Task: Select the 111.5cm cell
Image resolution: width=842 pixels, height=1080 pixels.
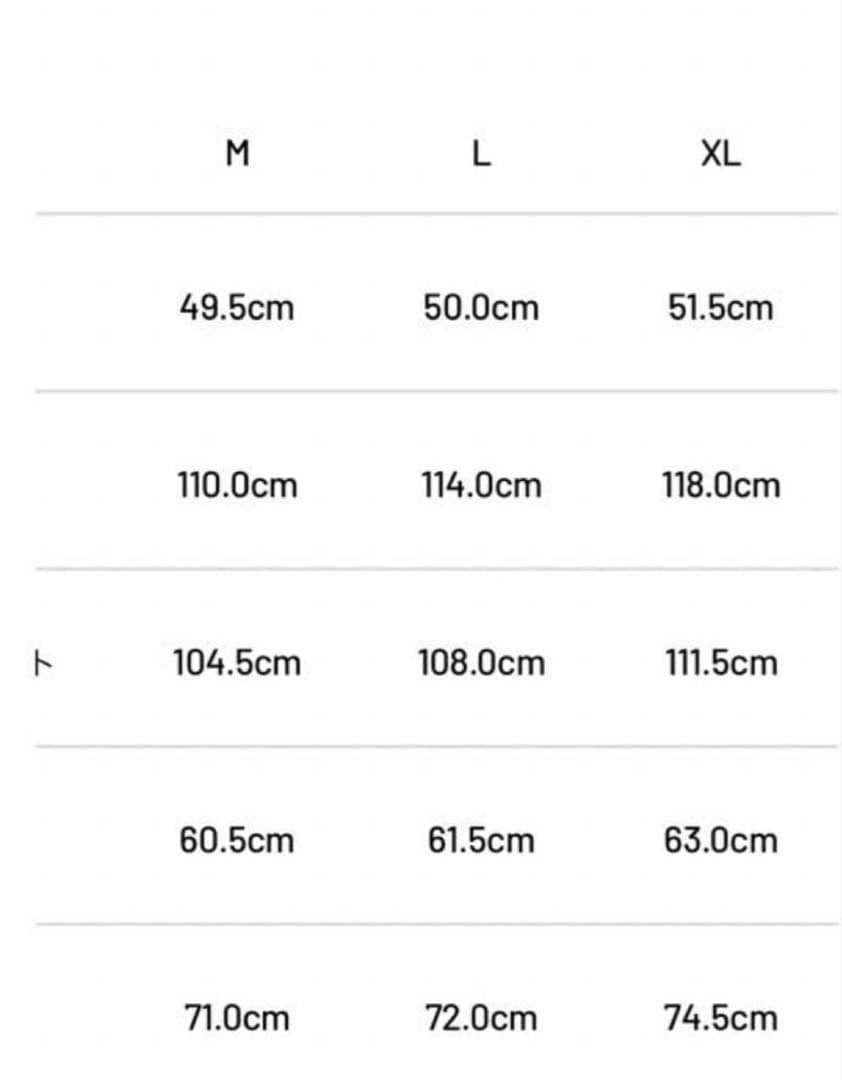Action: click(720, 663)
